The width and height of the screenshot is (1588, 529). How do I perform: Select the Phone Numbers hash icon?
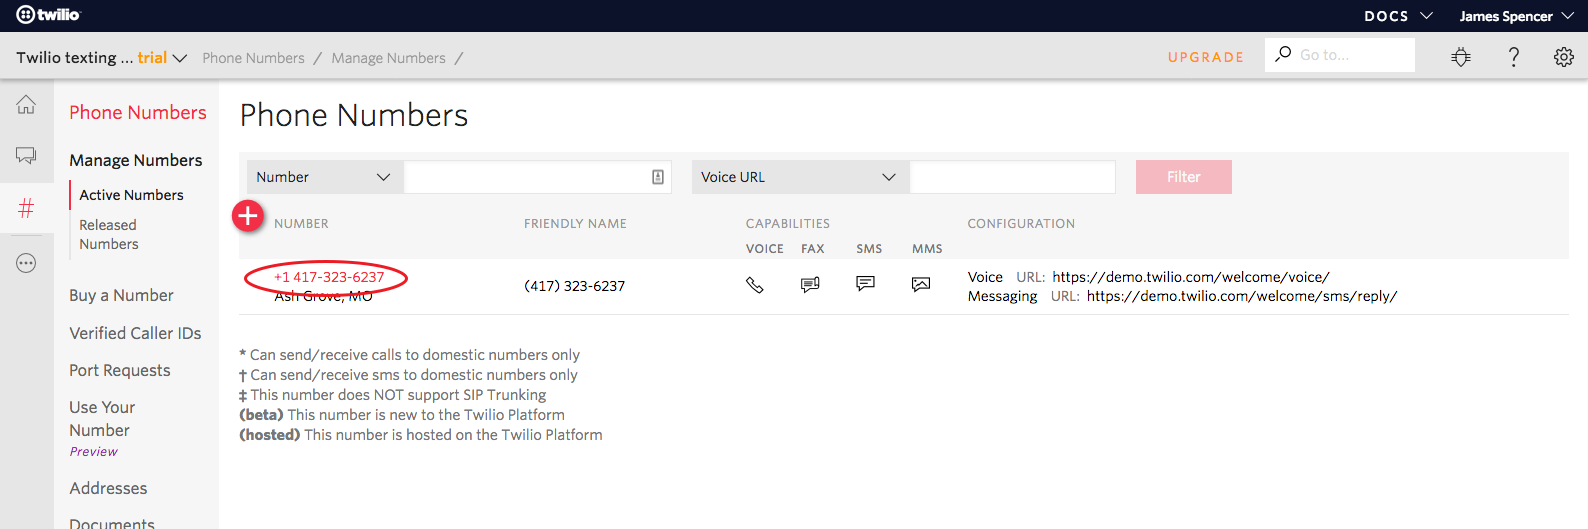(x=26, y=208)
